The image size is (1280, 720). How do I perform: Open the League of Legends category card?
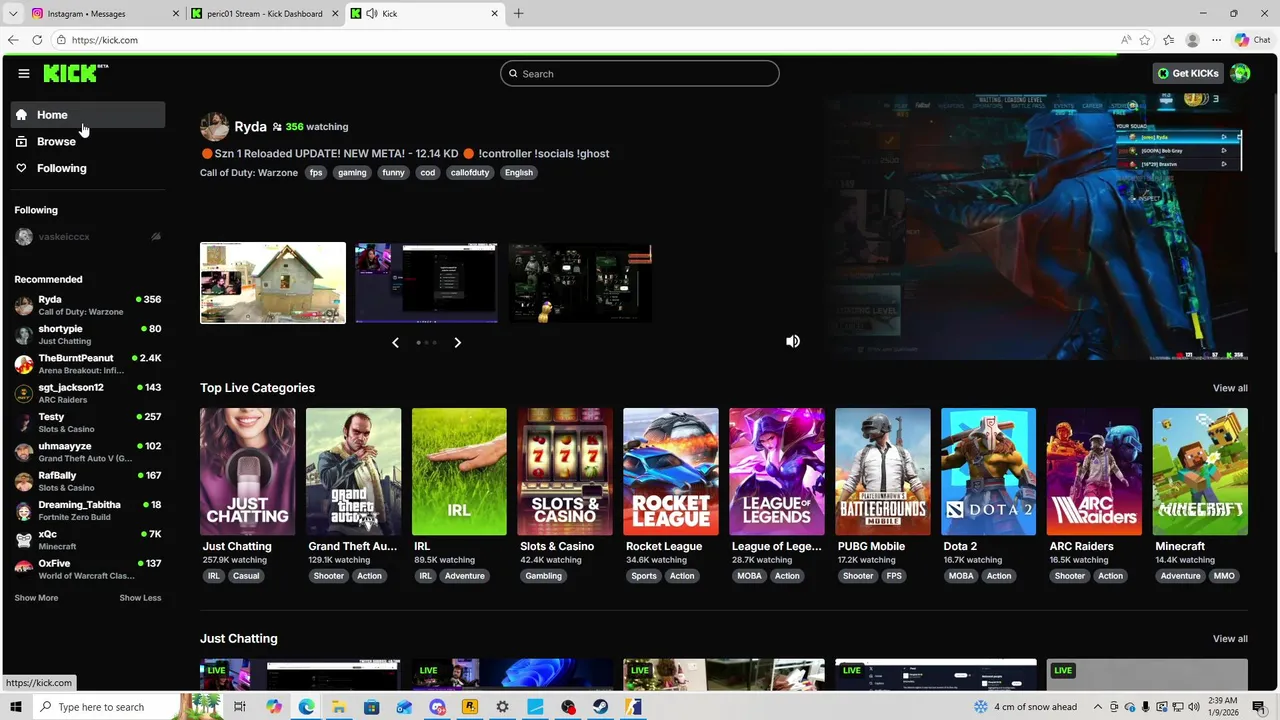[x=777, y=471]
